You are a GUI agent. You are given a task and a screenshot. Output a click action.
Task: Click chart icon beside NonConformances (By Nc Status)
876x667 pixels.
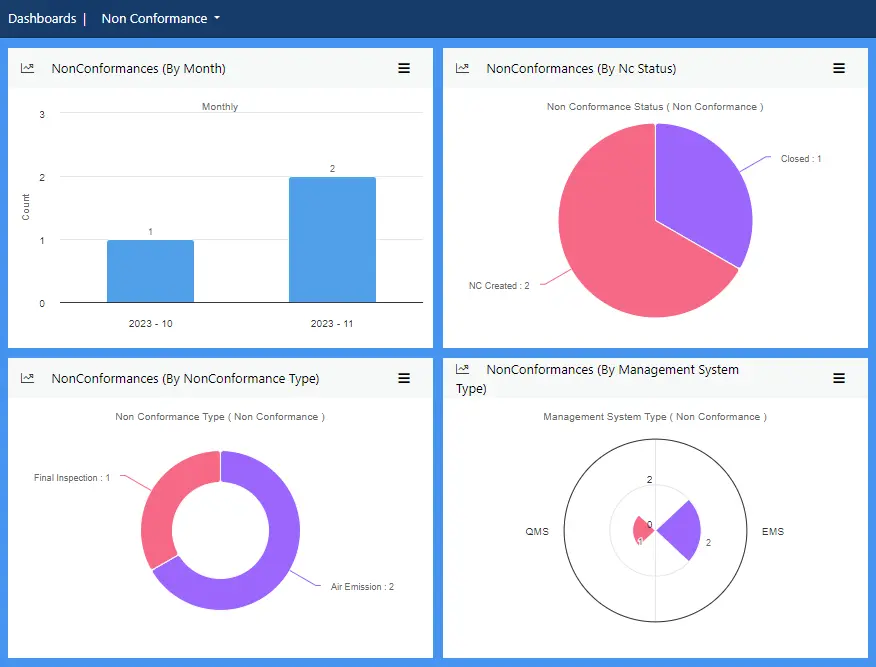pyautogui.click(x=462, y=68)
